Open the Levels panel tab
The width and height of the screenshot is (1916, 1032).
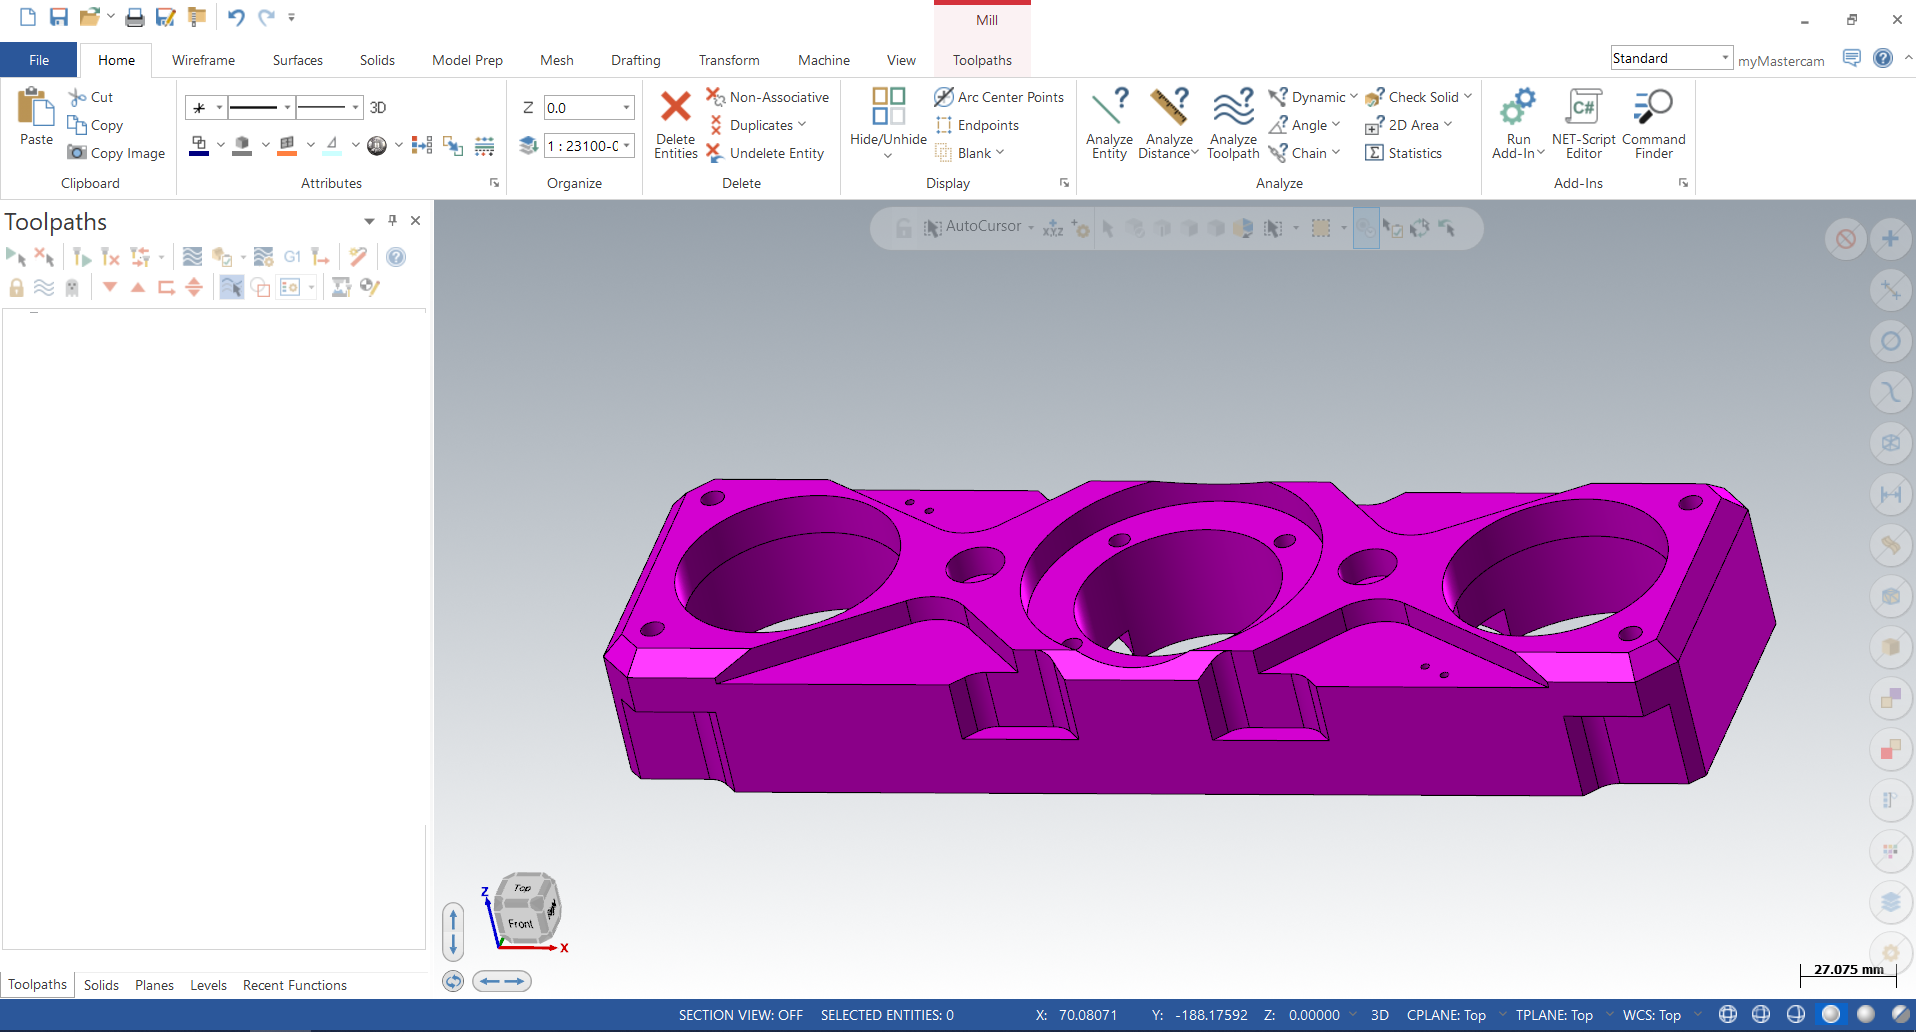(x=208, y=985)
